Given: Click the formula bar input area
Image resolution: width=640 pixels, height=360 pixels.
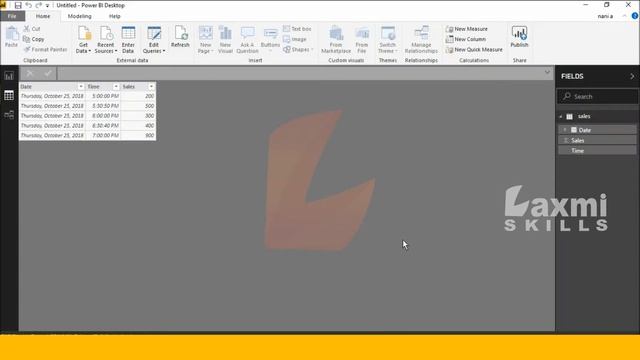Looking at the screenshot, I should point(300,73).
